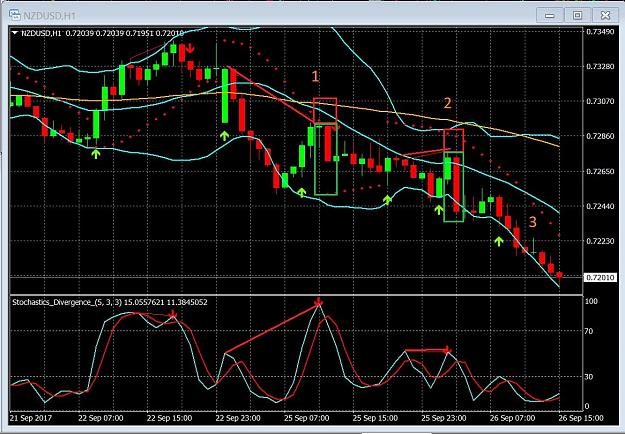Click the 0.73070 price scale value
The image size is (625, 434).
600,101
